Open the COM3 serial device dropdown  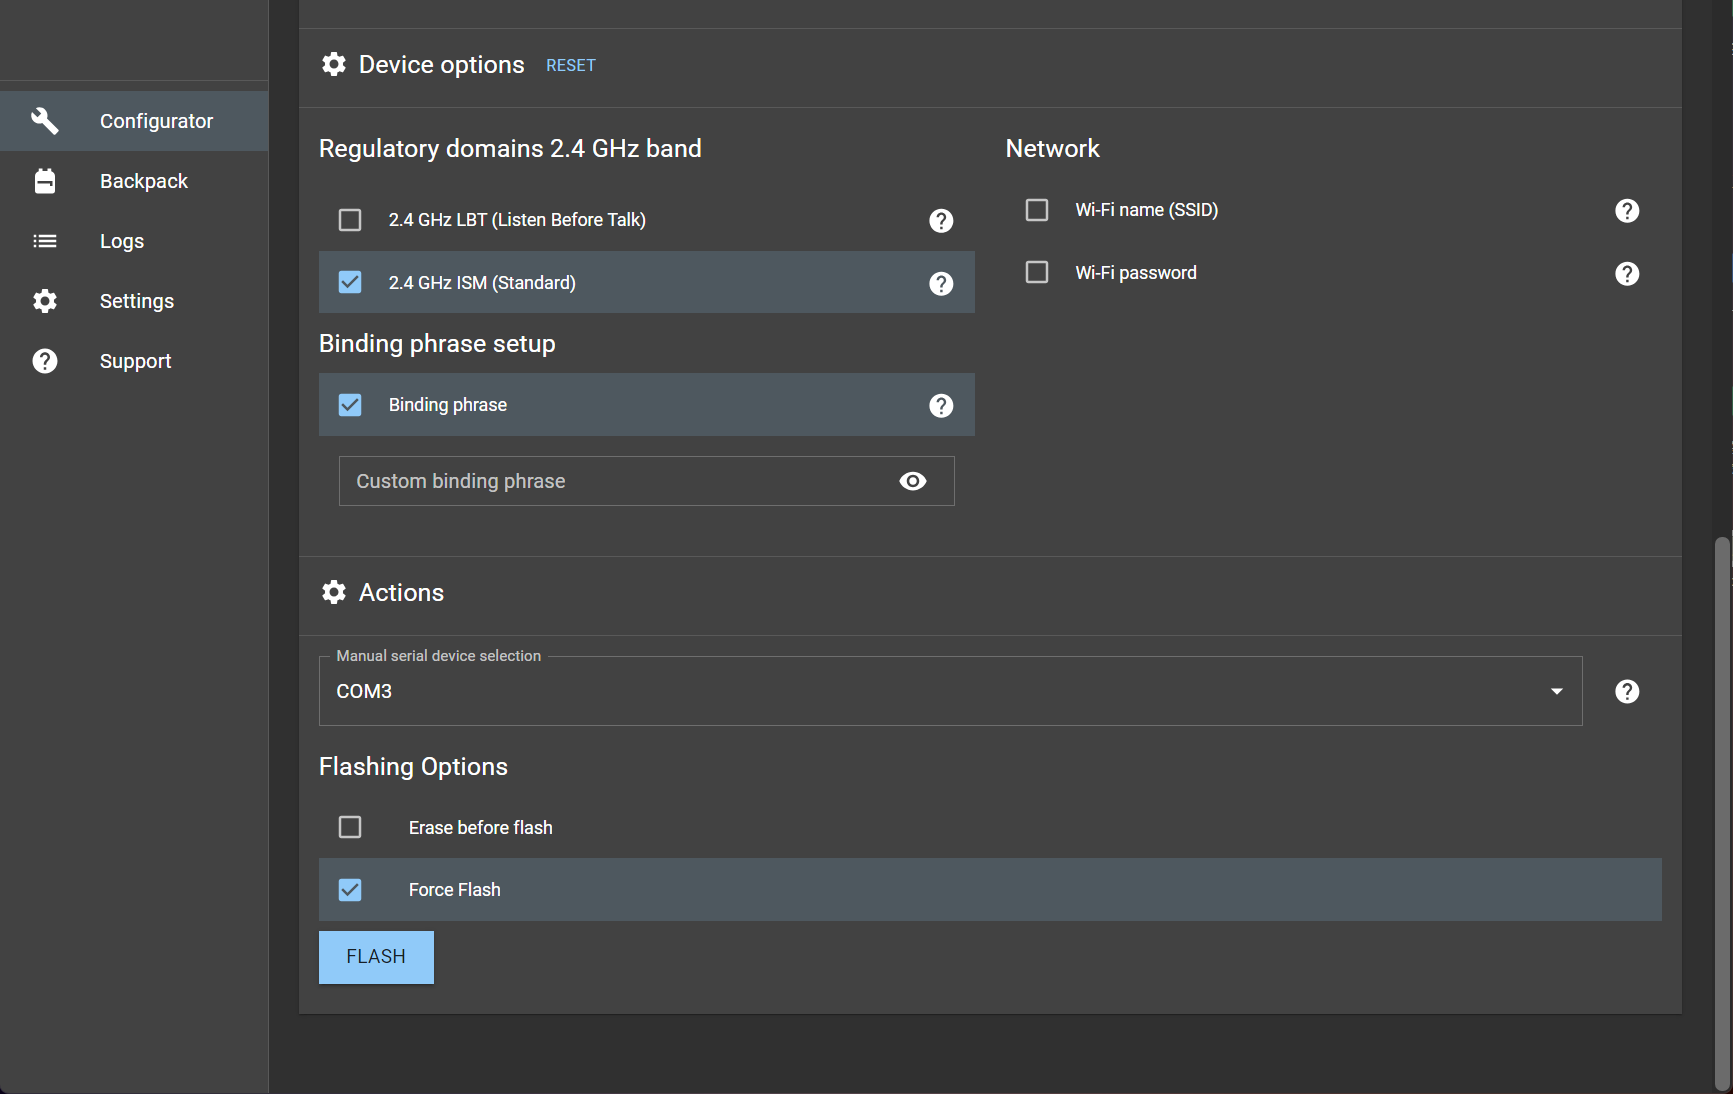click(x=950, y=691)
